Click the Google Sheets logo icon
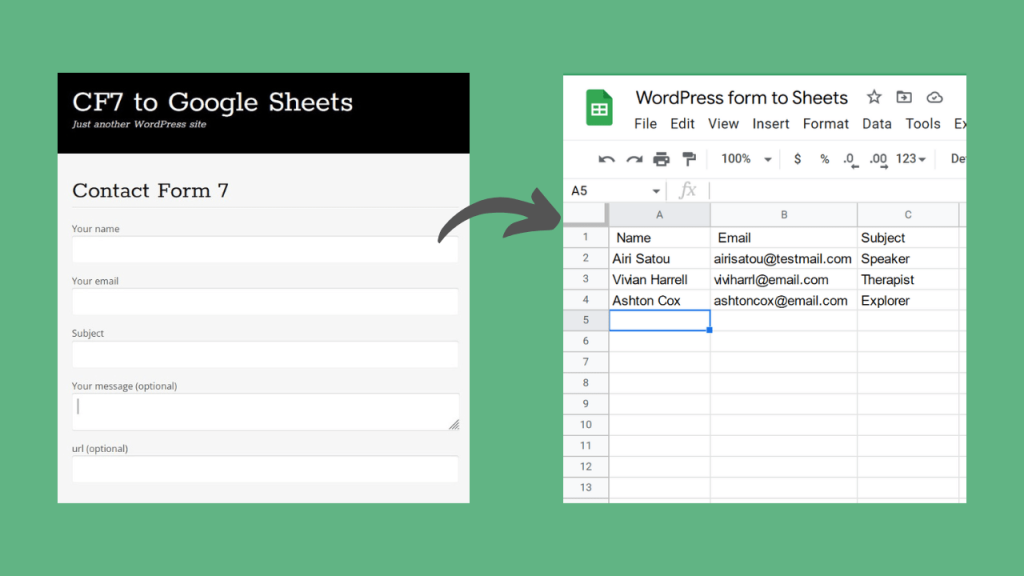The image size is (1024, 576). (x=599, y=107)
